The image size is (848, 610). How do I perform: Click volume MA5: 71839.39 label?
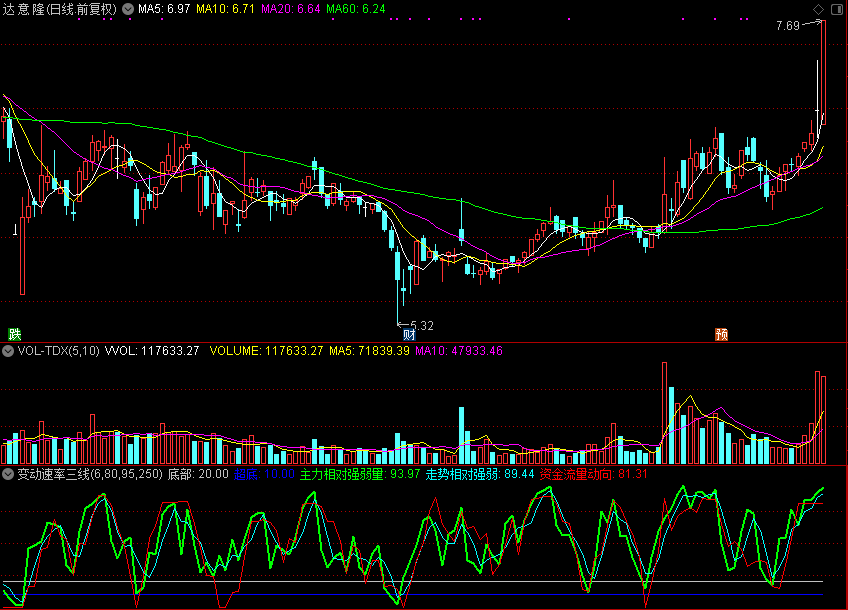point(369,351)
